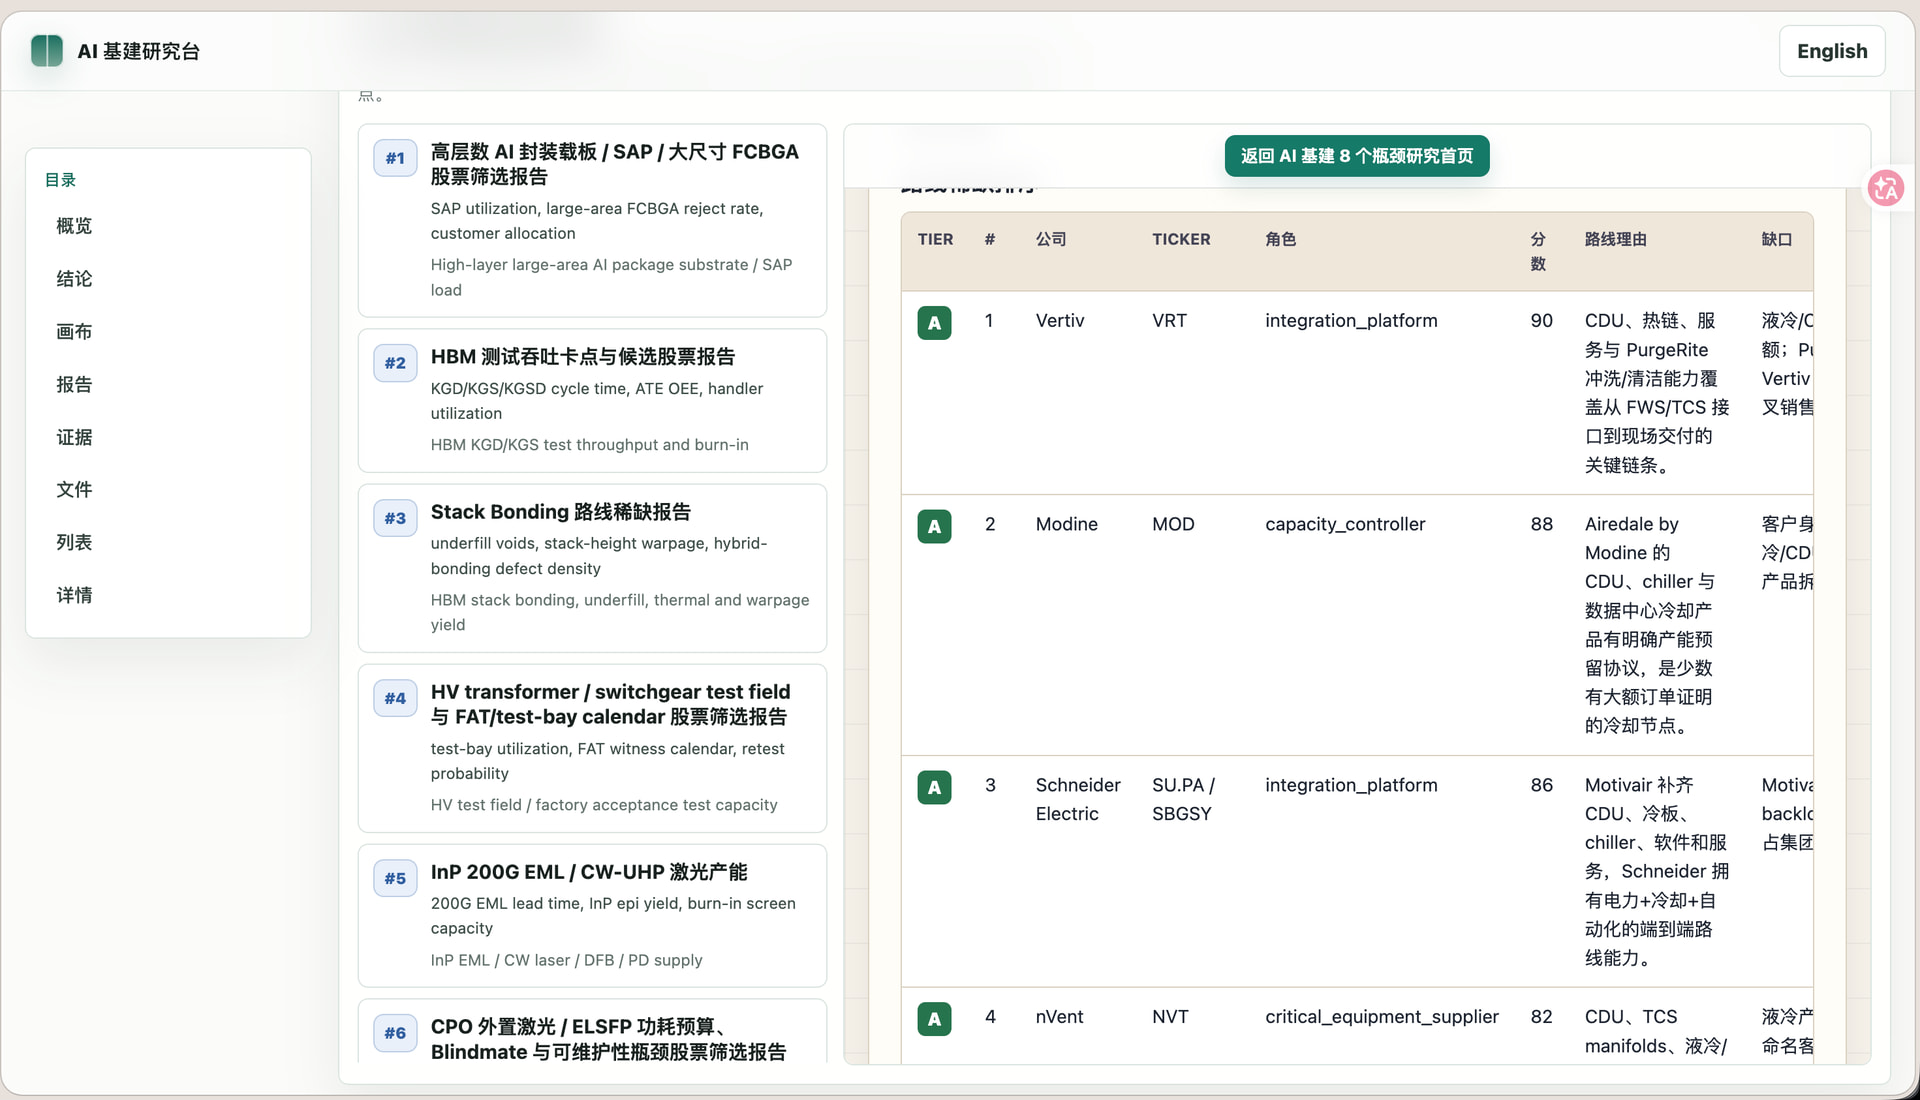Click the TICKER column header

tap(1181, 239)
